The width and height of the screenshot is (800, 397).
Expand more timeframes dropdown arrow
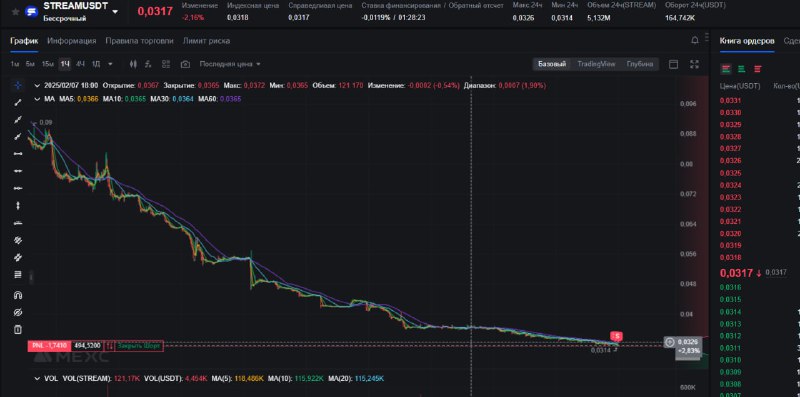111,64
